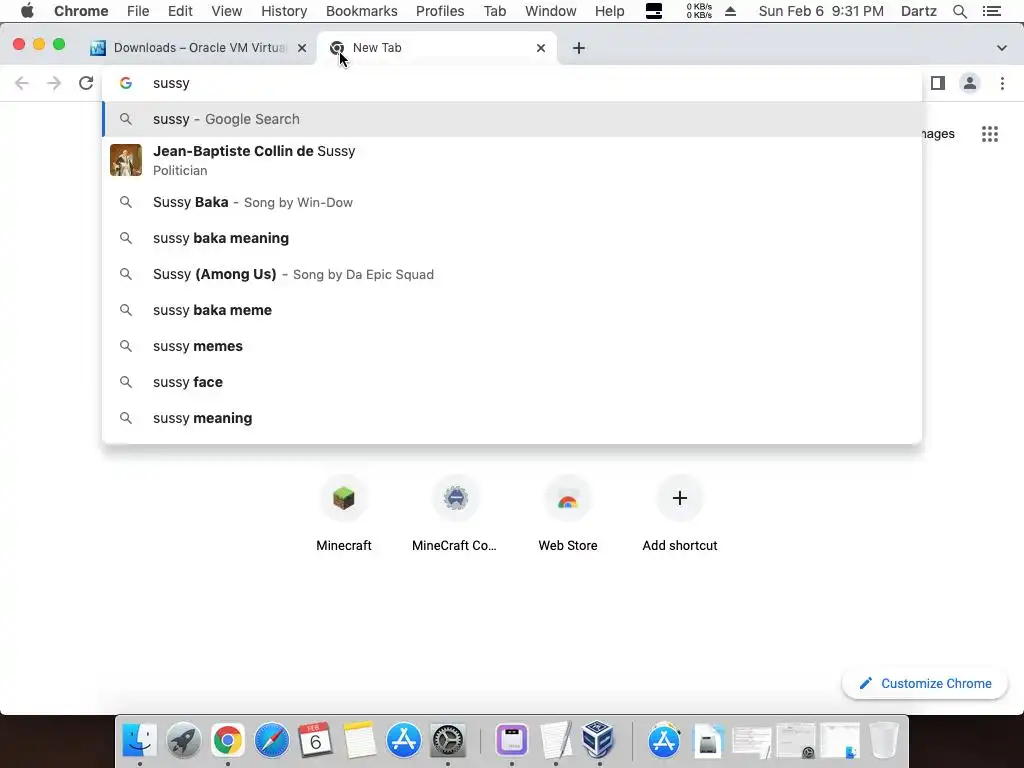Open Finder from the dock
This screenshot has width=1024, height=768.
140,741
